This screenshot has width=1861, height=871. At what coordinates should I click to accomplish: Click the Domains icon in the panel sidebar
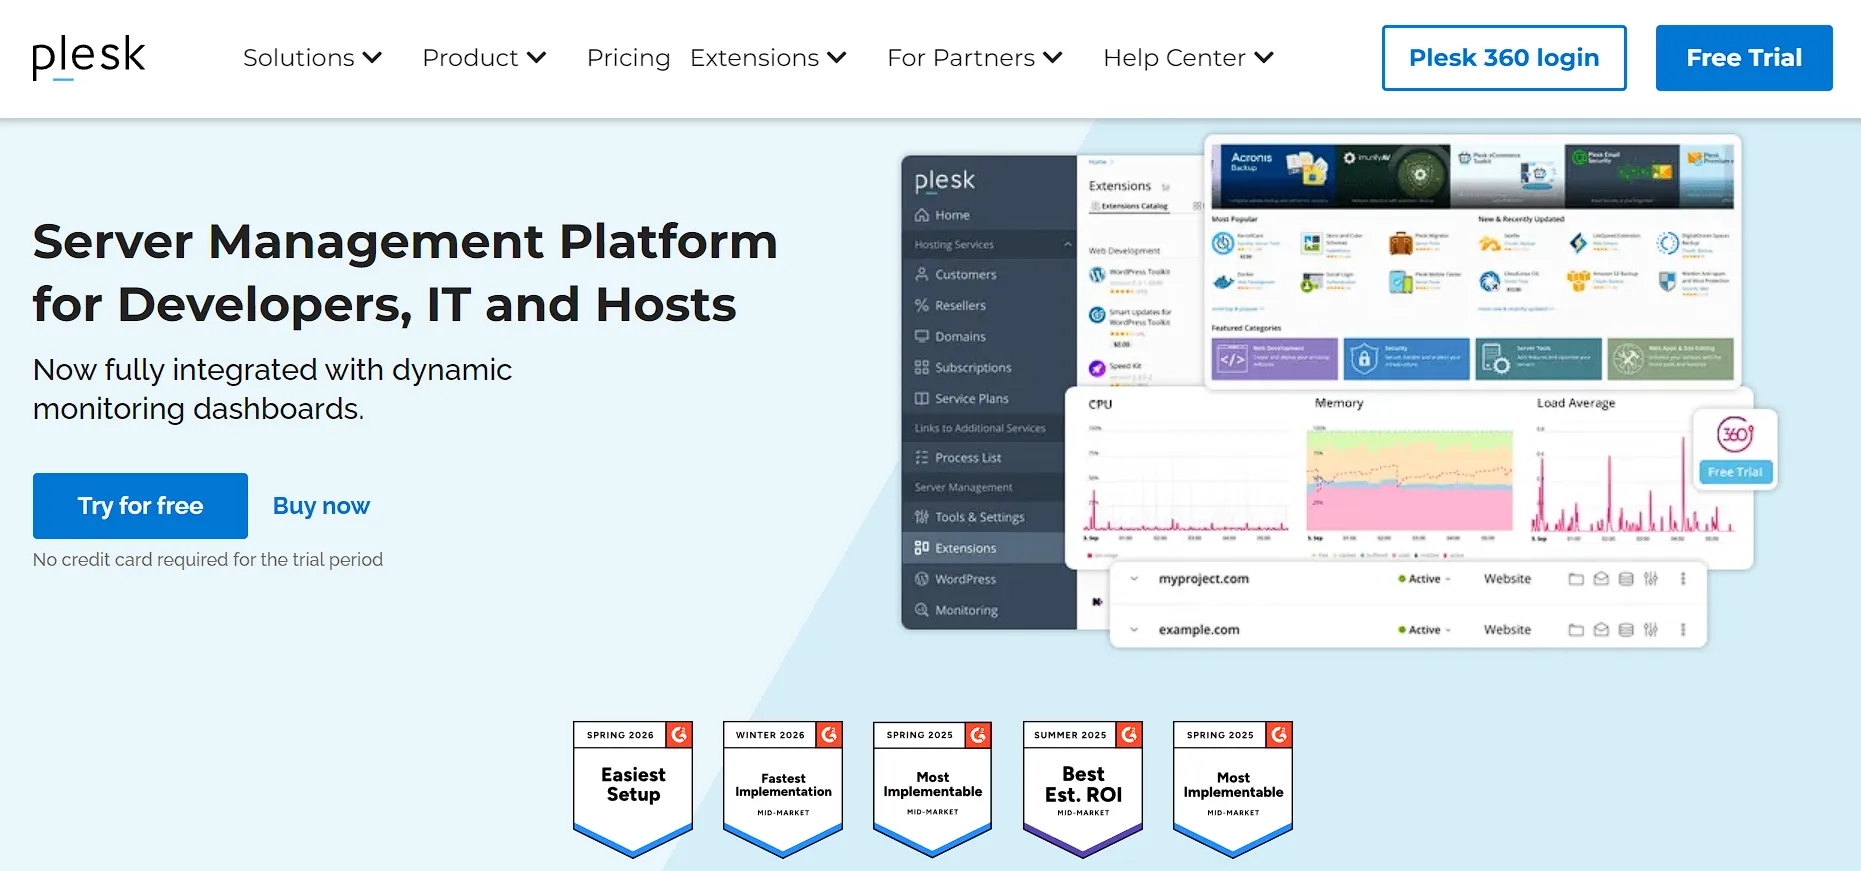coord(922,336)
